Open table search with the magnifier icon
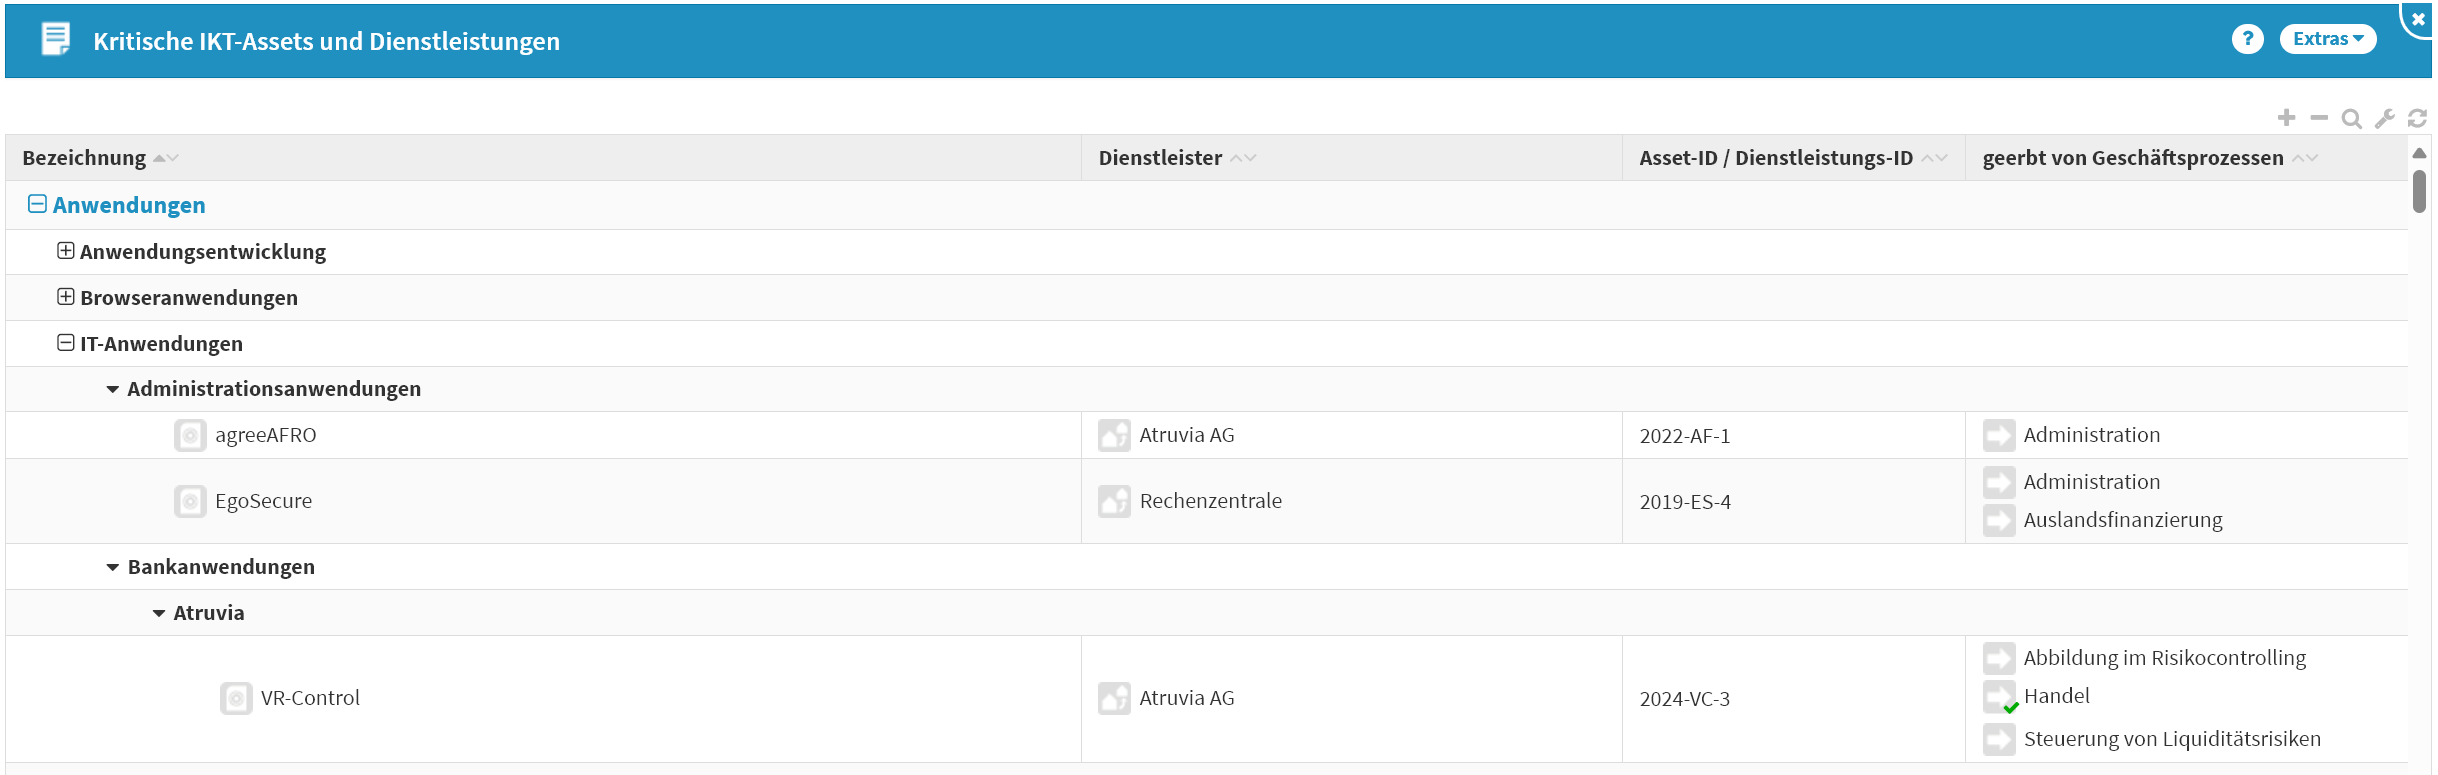 click(x=2352, y=119)
